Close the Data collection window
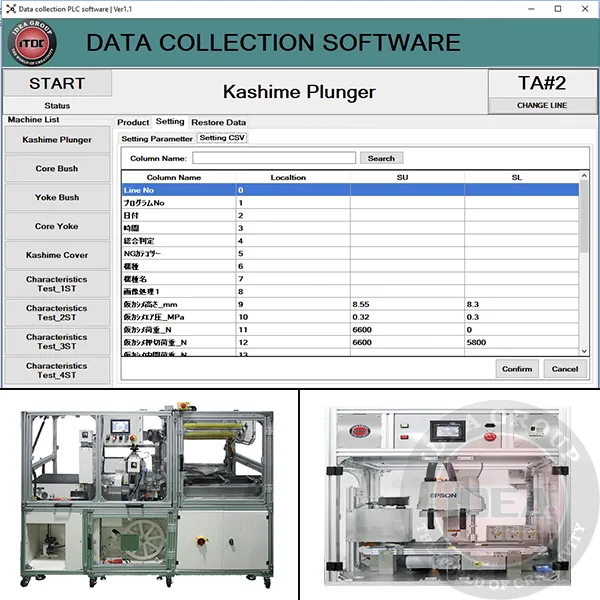 pyautogui.click(x=585, y=9)
